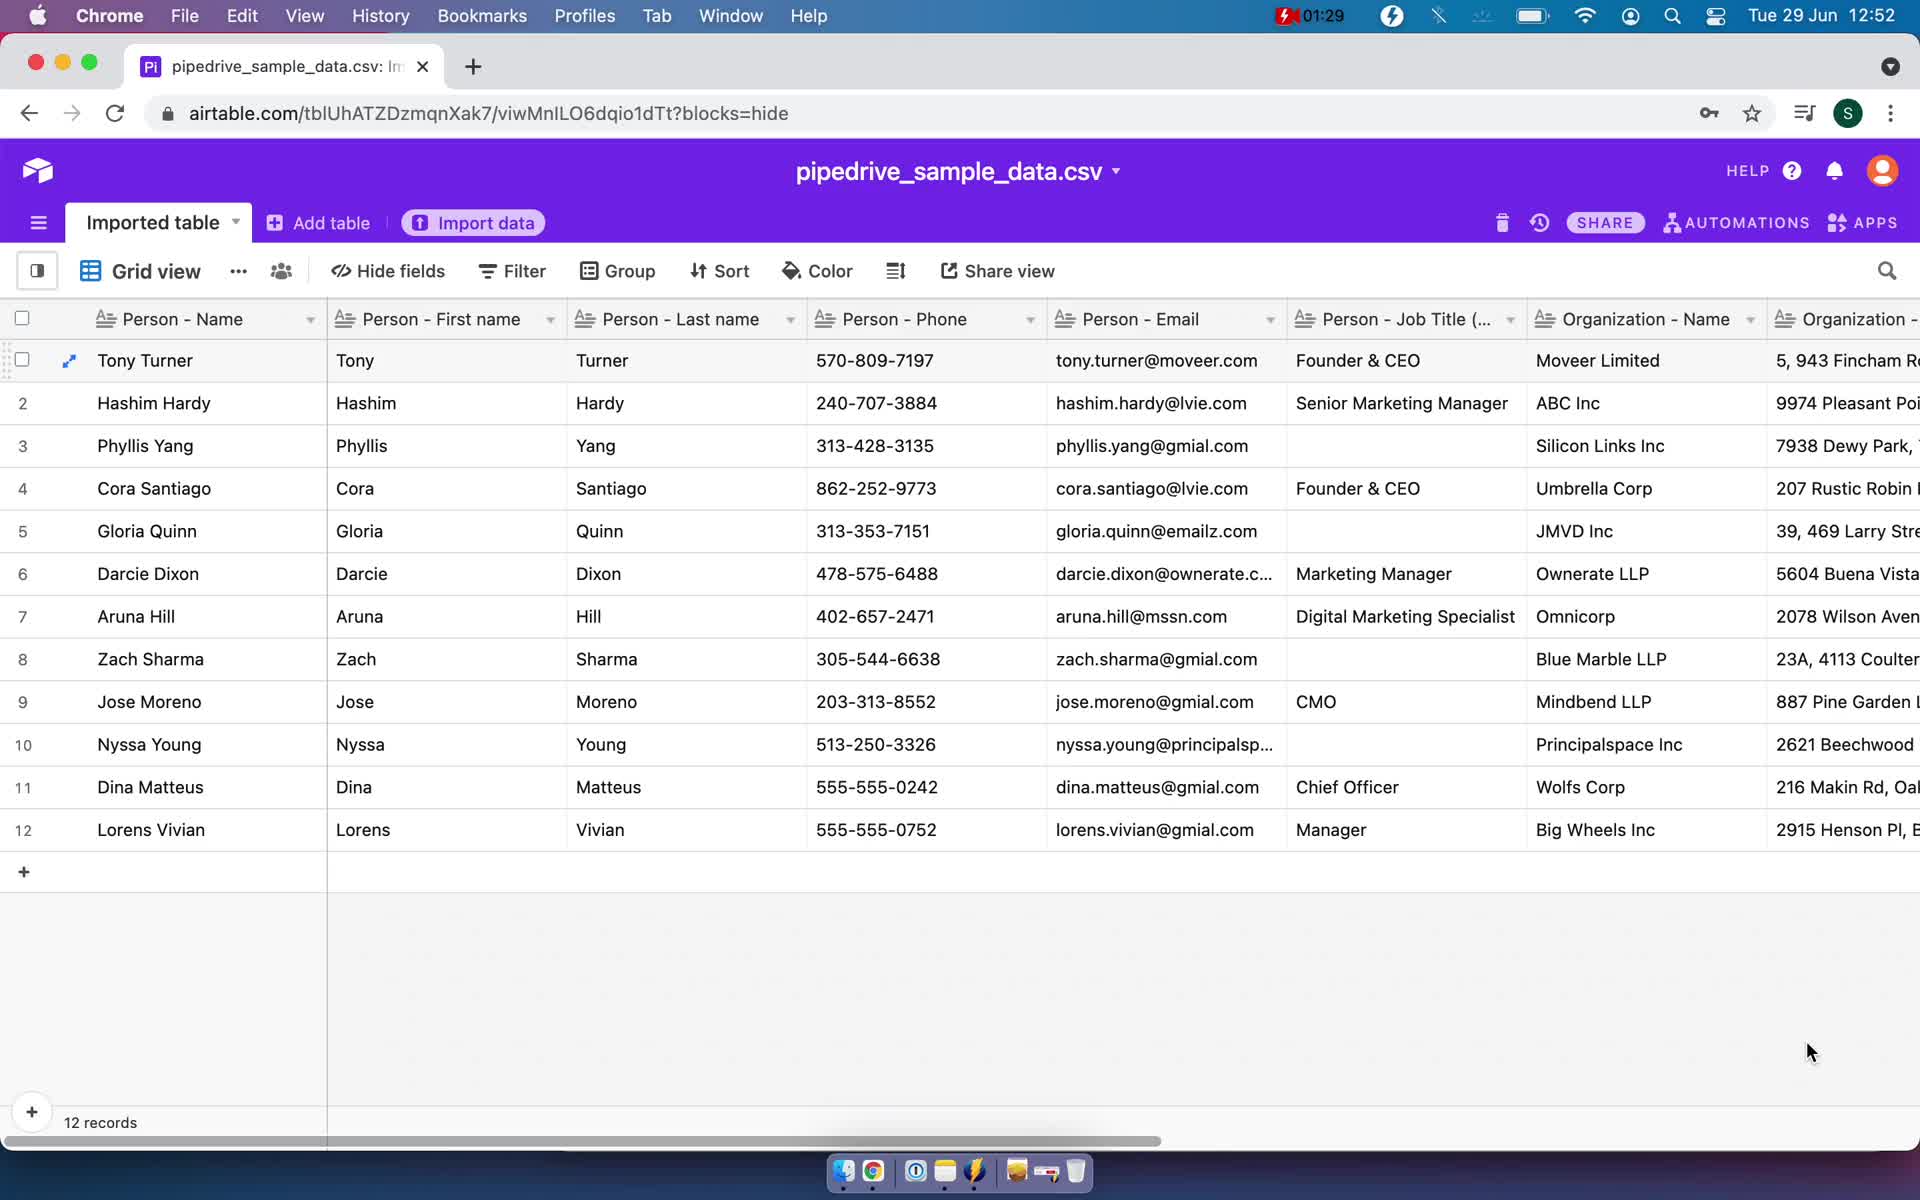The height and width of the screenshot is (1200, 1920).
Task: Open the tables list hamburger menu
Action: point(39,223)
